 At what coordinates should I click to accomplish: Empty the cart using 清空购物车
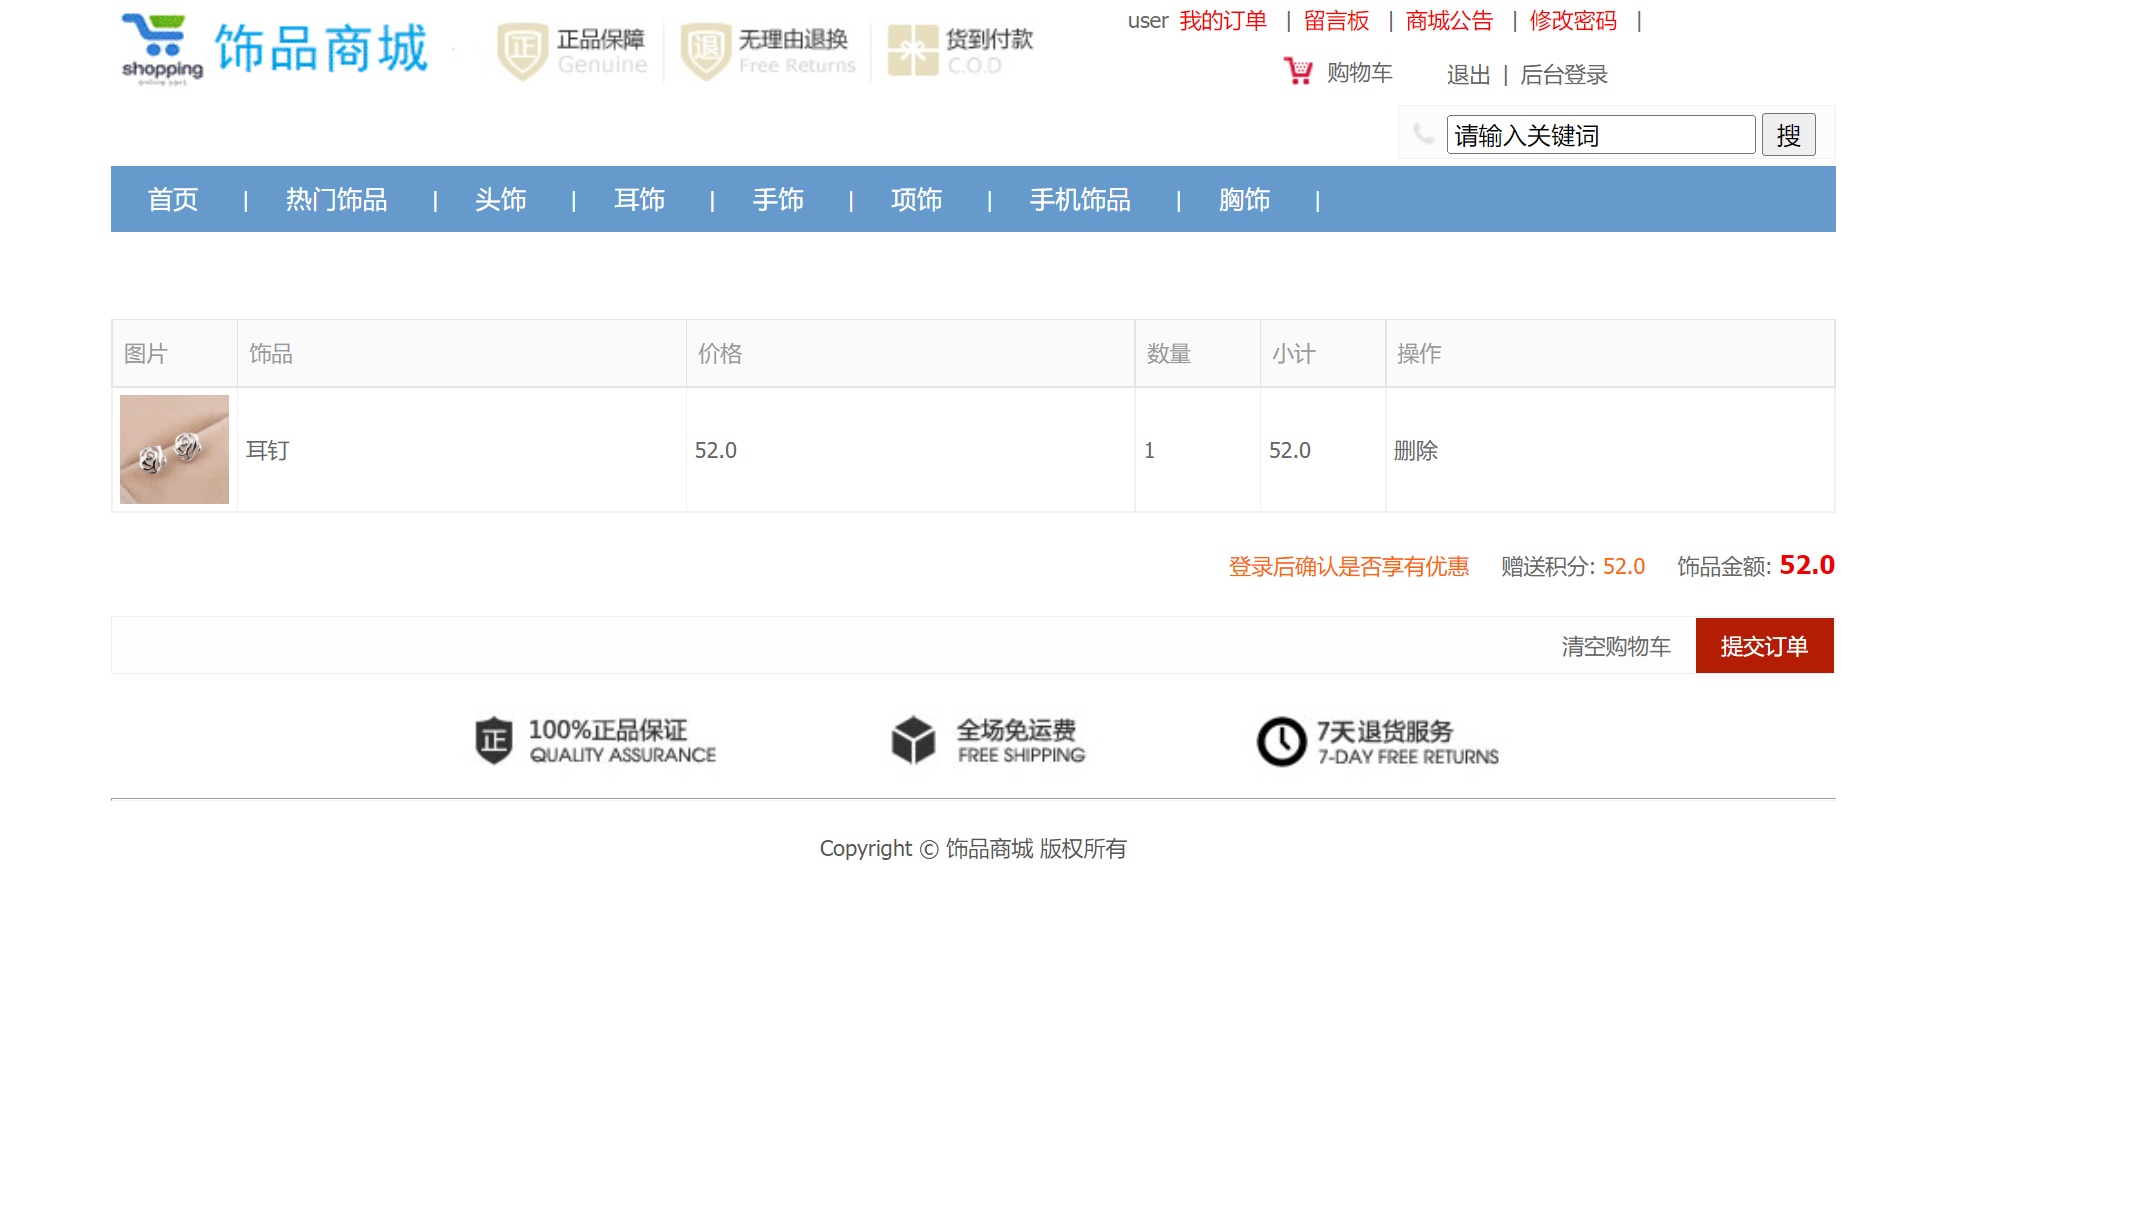tap(1615, 645)
